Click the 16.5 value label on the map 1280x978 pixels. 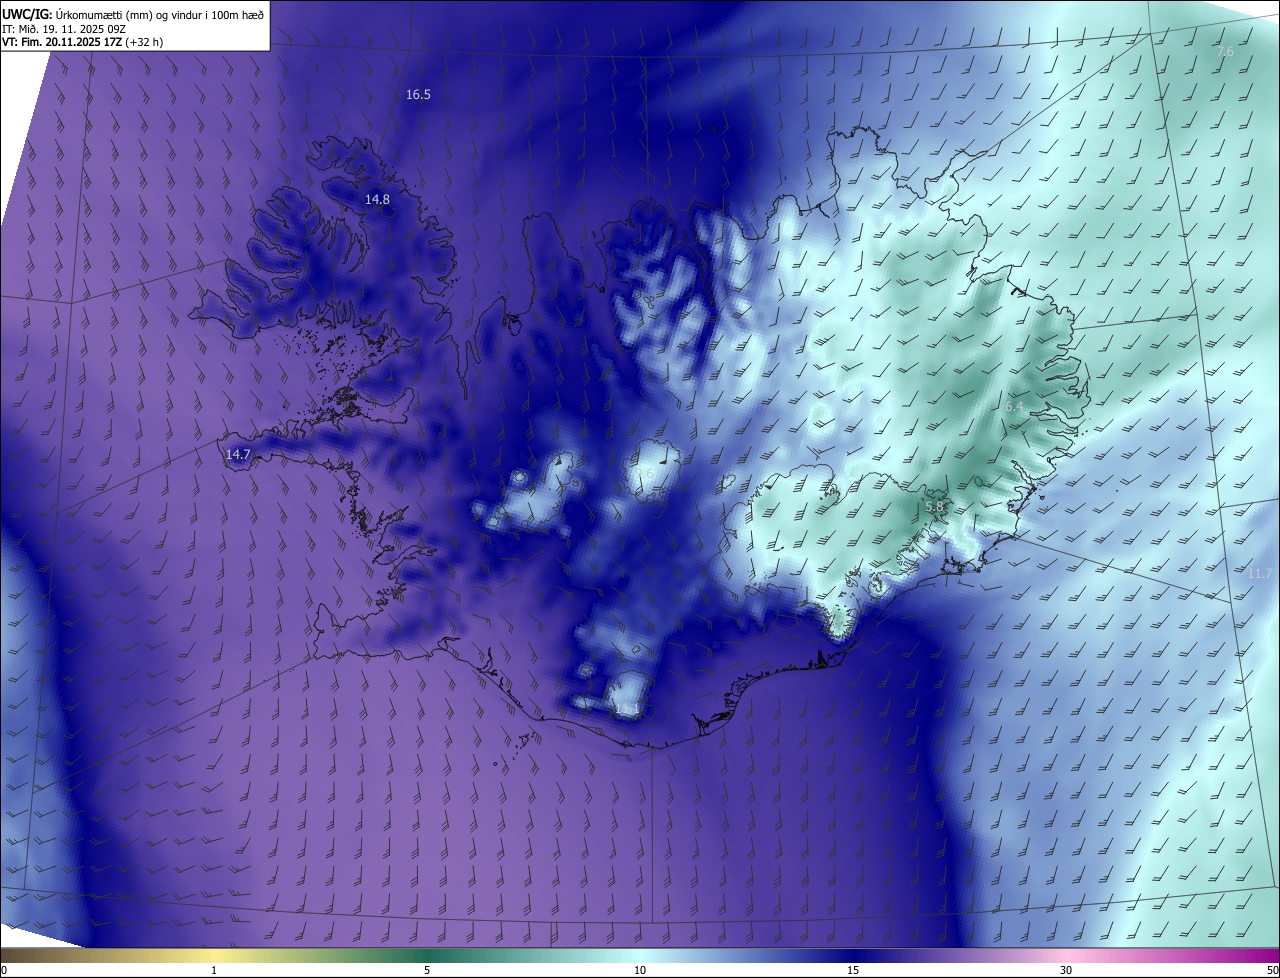418,95
